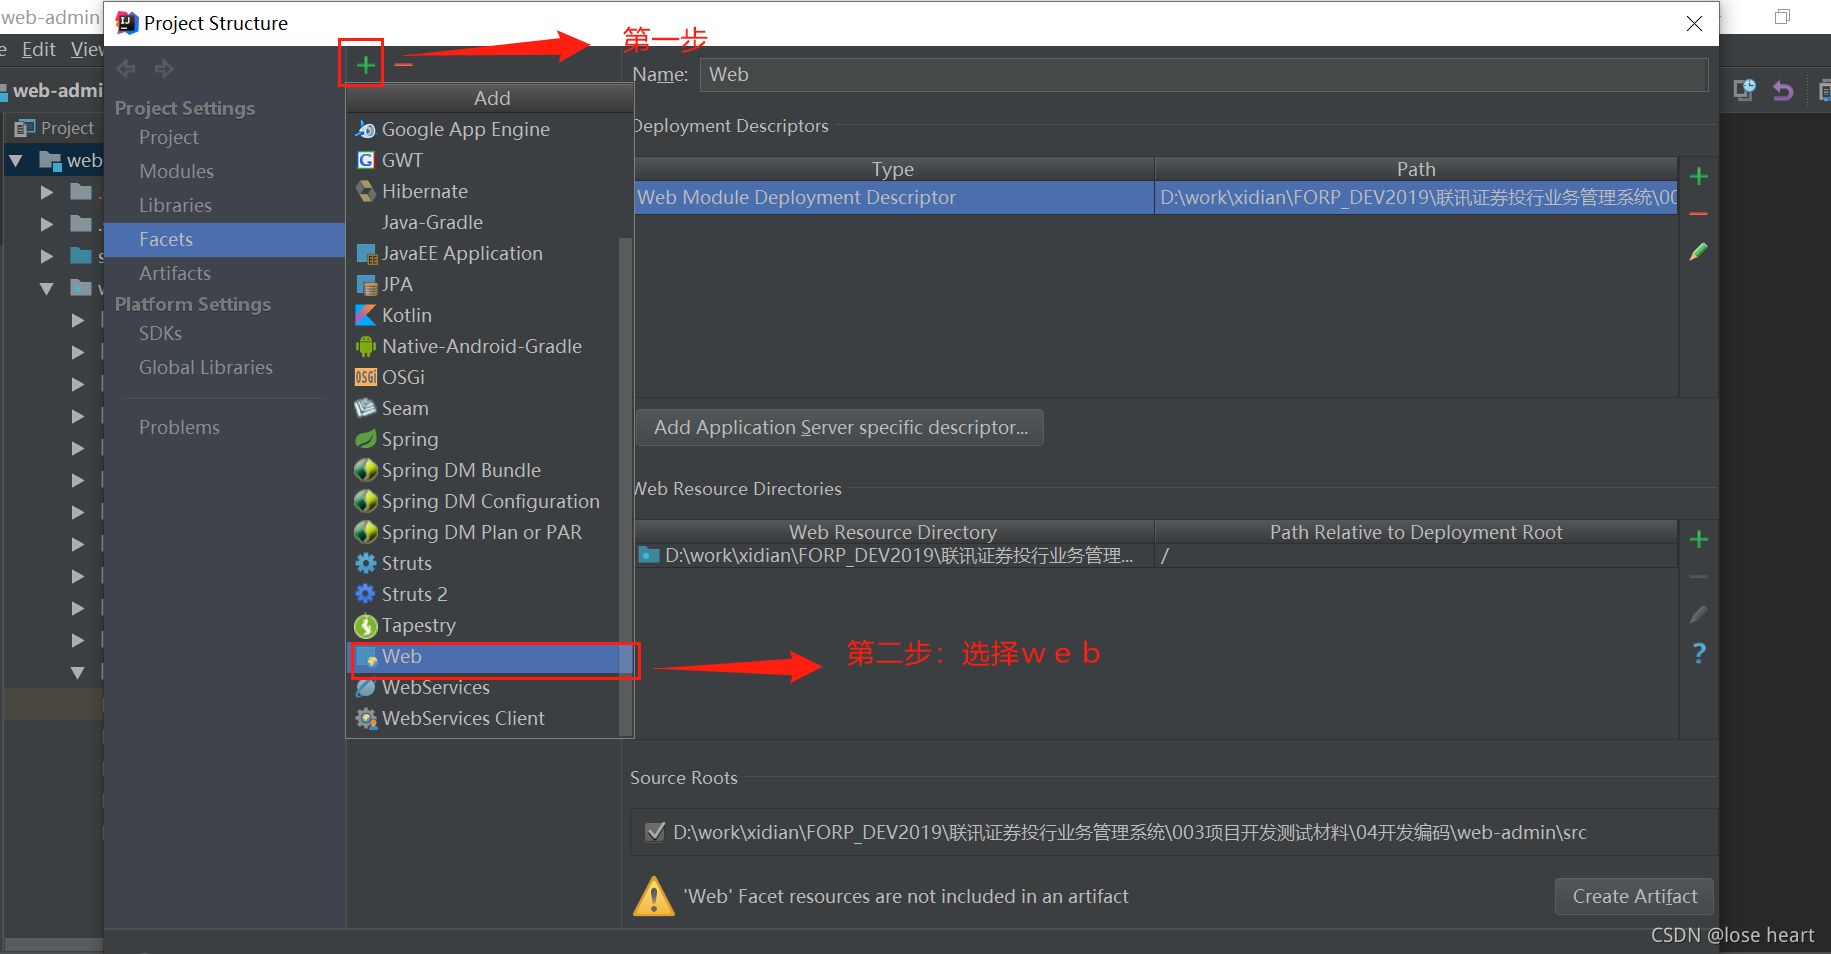Click Create Artifact button
Screen dimensions: 1831x954
[1634, 896]
